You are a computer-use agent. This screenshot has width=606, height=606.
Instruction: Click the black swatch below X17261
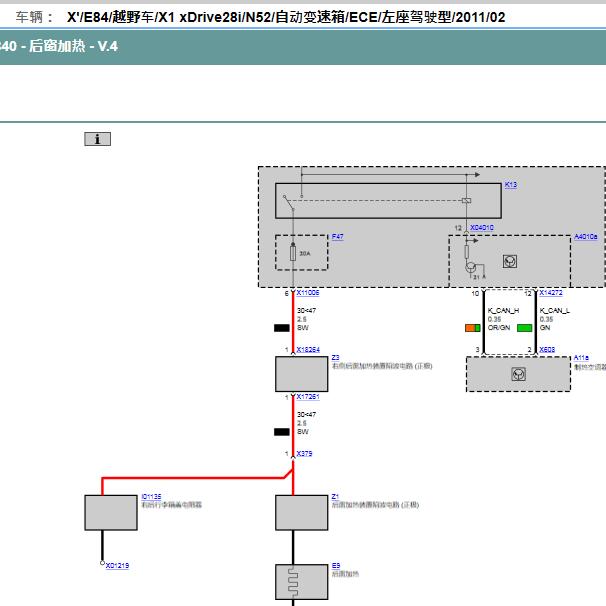pos(282,432)
